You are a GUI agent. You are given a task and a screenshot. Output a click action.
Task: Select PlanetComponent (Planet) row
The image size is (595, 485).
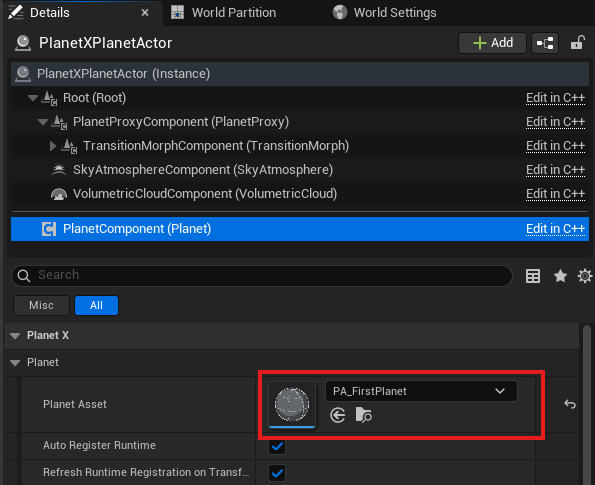(x=300, y=229)
